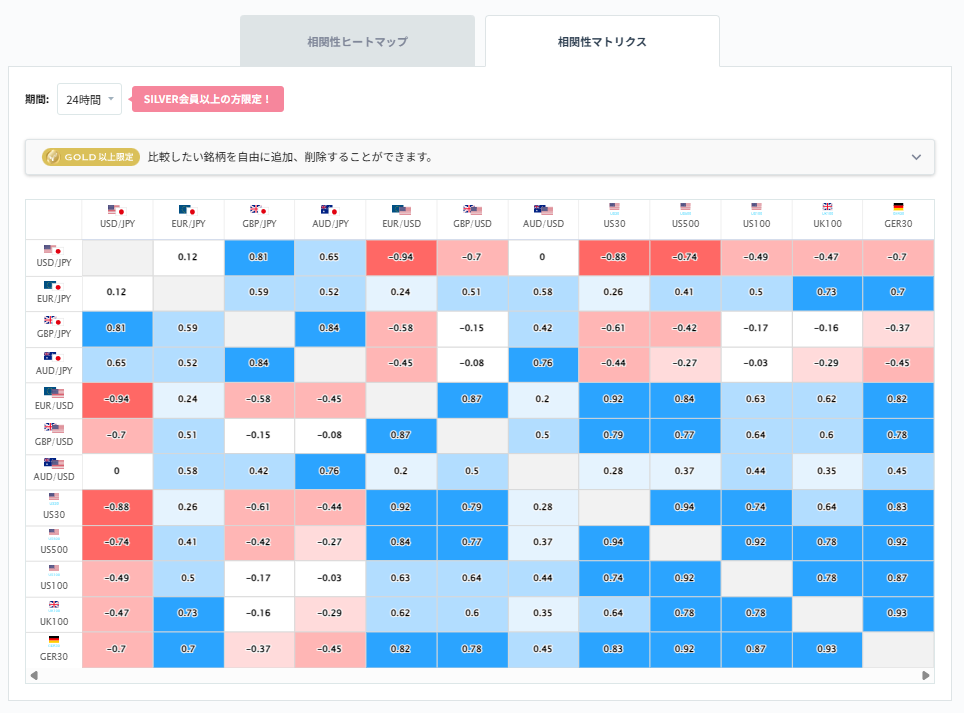This screenshot has height=713, width=964.
Task: Click the EUR/JPY flag icon in row header
Action: [53, 284]
